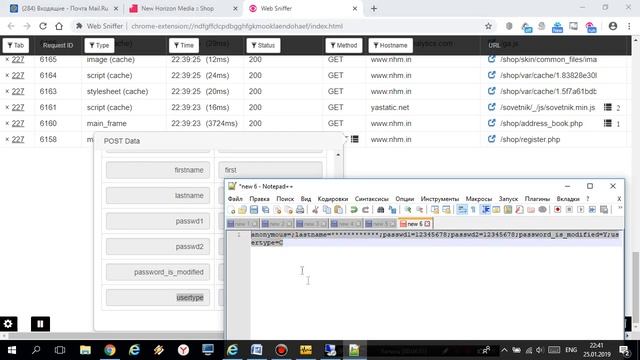
Task: Remove request row 6161 with its ×
Action: tap(7, 107)
